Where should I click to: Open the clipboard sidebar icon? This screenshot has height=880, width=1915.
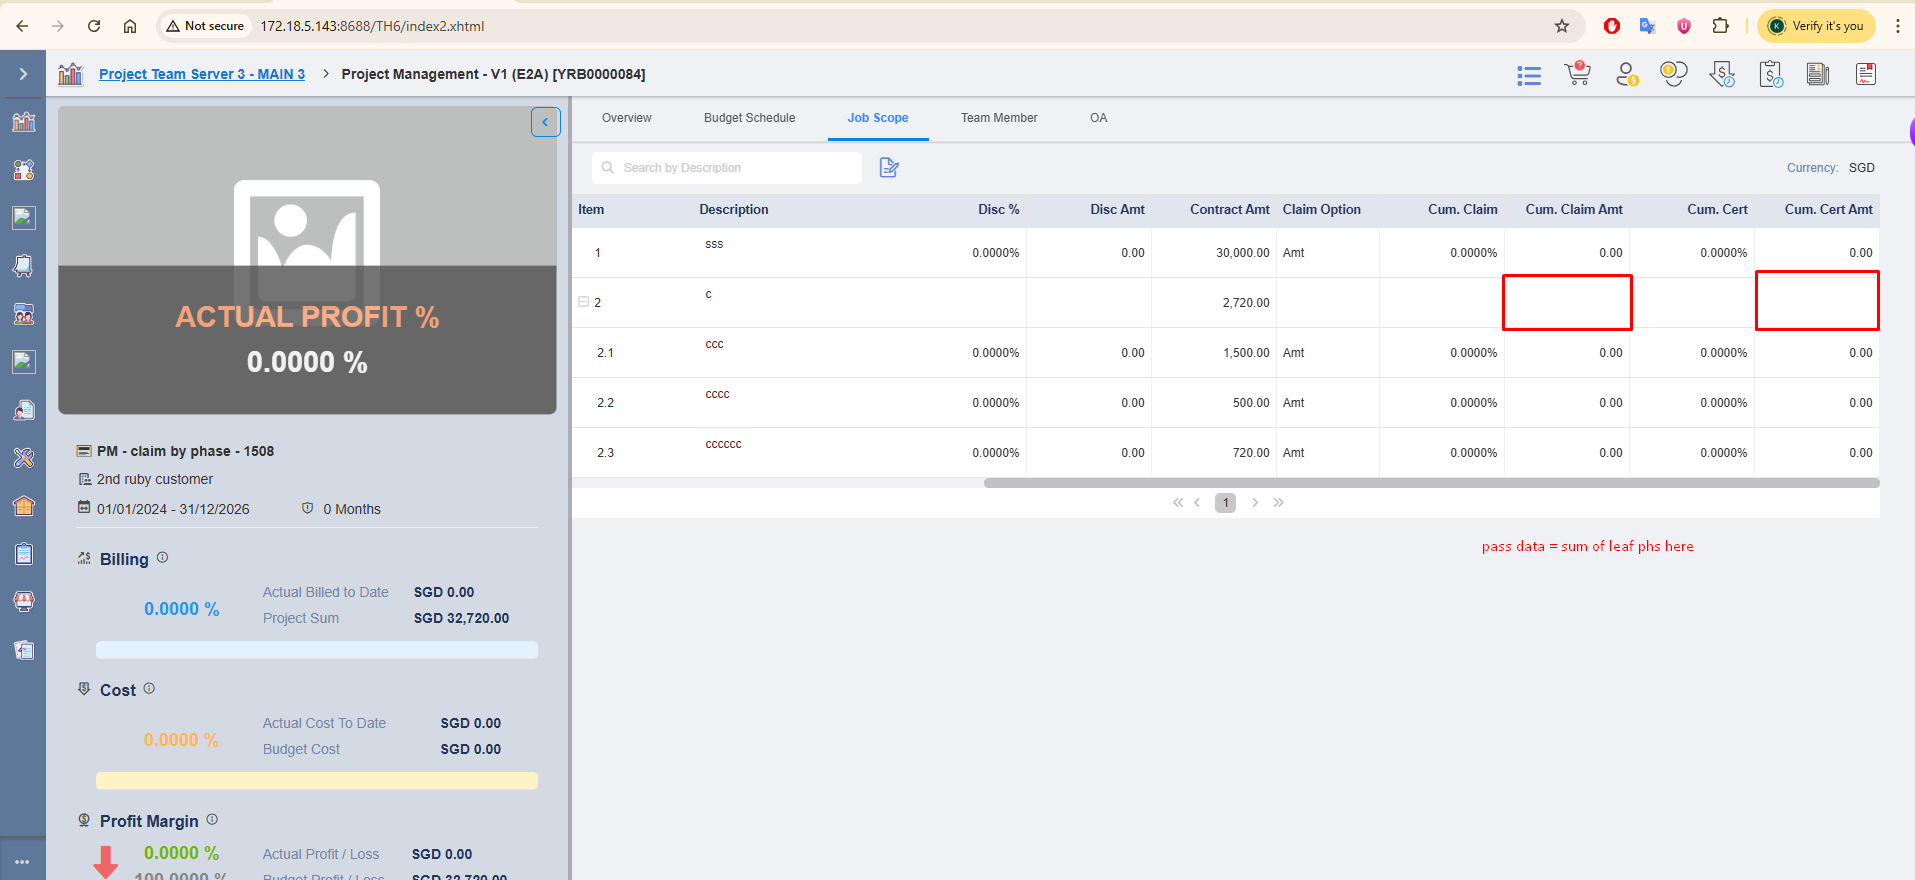[24, 554]
